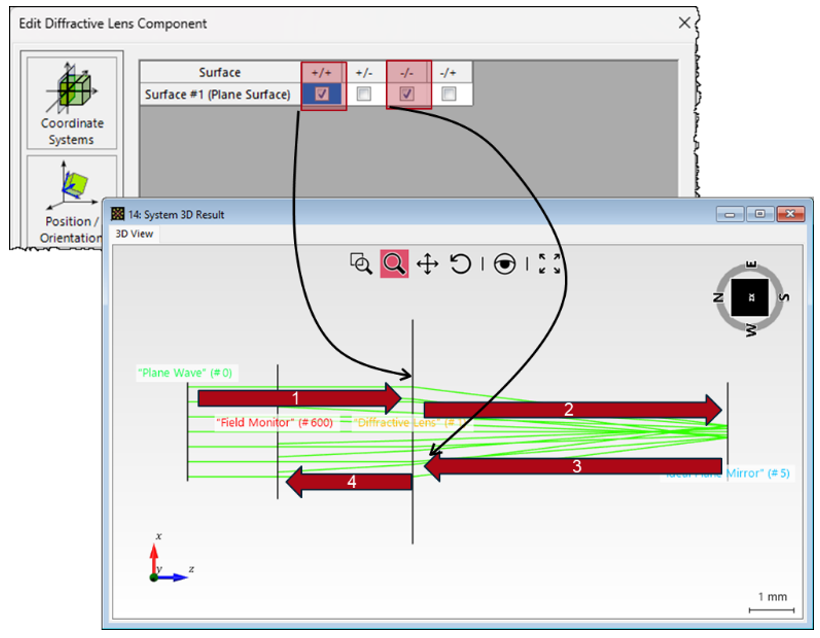This screenshot has height=638, width=820.
Task: Open the Coordinate Systems page
Action: coord(71,103)
